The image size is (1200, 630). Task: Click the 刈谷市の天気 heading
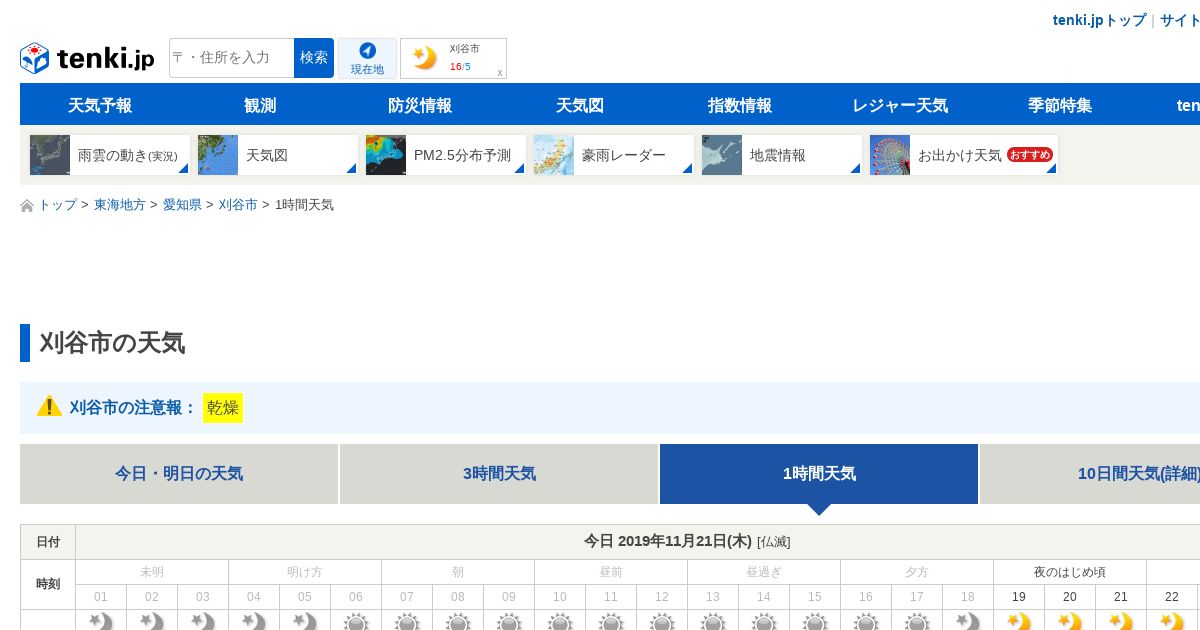point(112,343)
